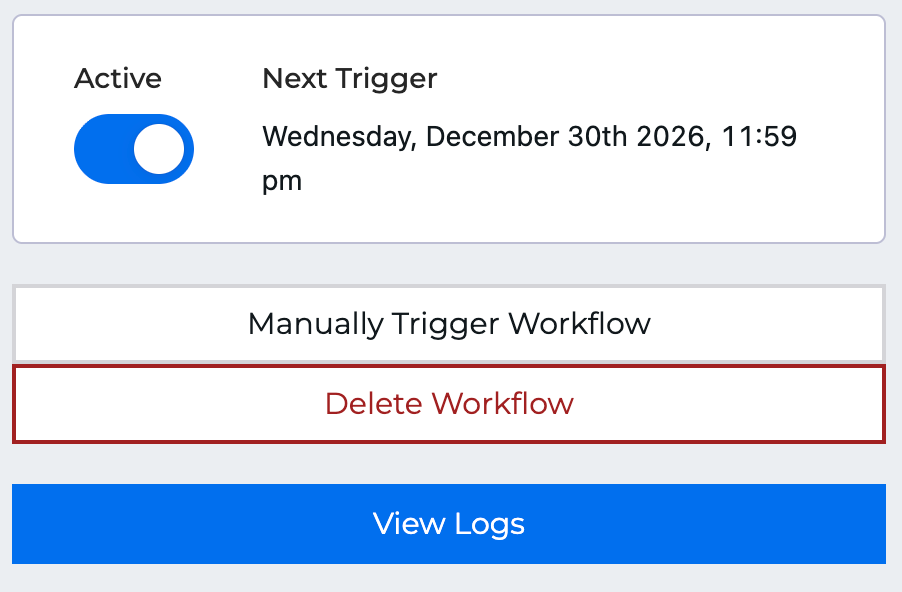
Task: Click the "Active" label text
Action: click(118, 79)
